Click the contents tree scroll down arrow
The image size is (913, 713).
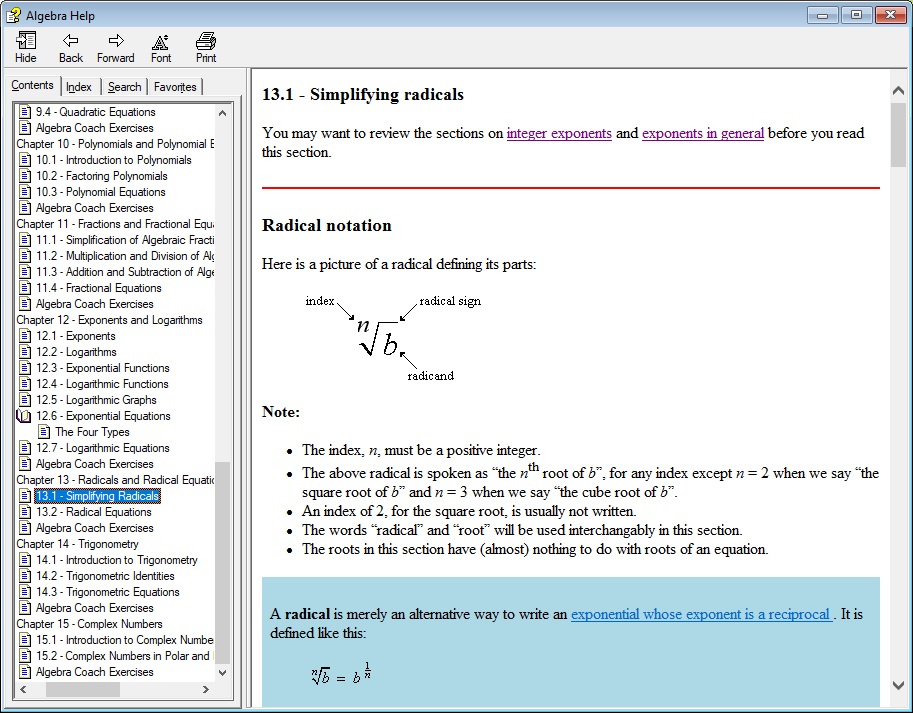(x=222, y=672)
